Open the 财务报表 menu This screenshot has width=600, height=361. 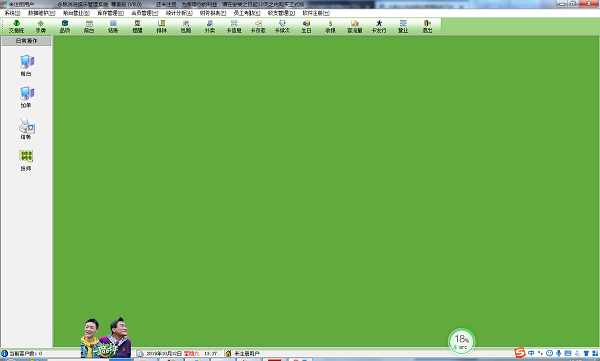click(213, 13)
